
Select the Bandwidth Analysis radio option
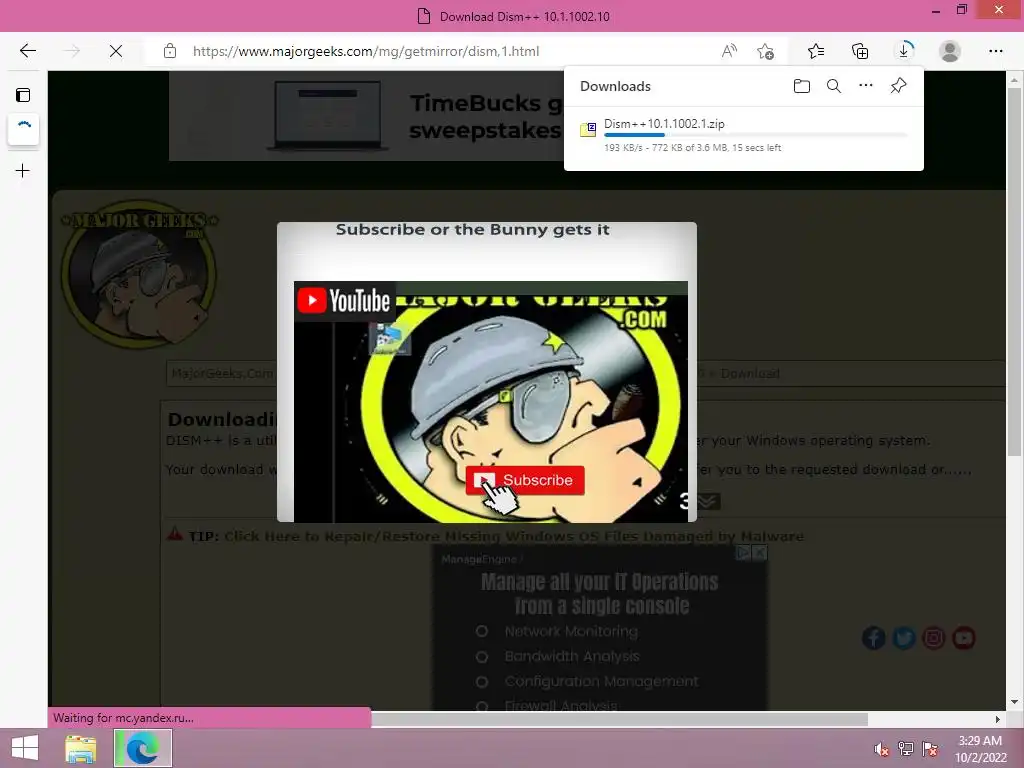click(x=481, y=656)
